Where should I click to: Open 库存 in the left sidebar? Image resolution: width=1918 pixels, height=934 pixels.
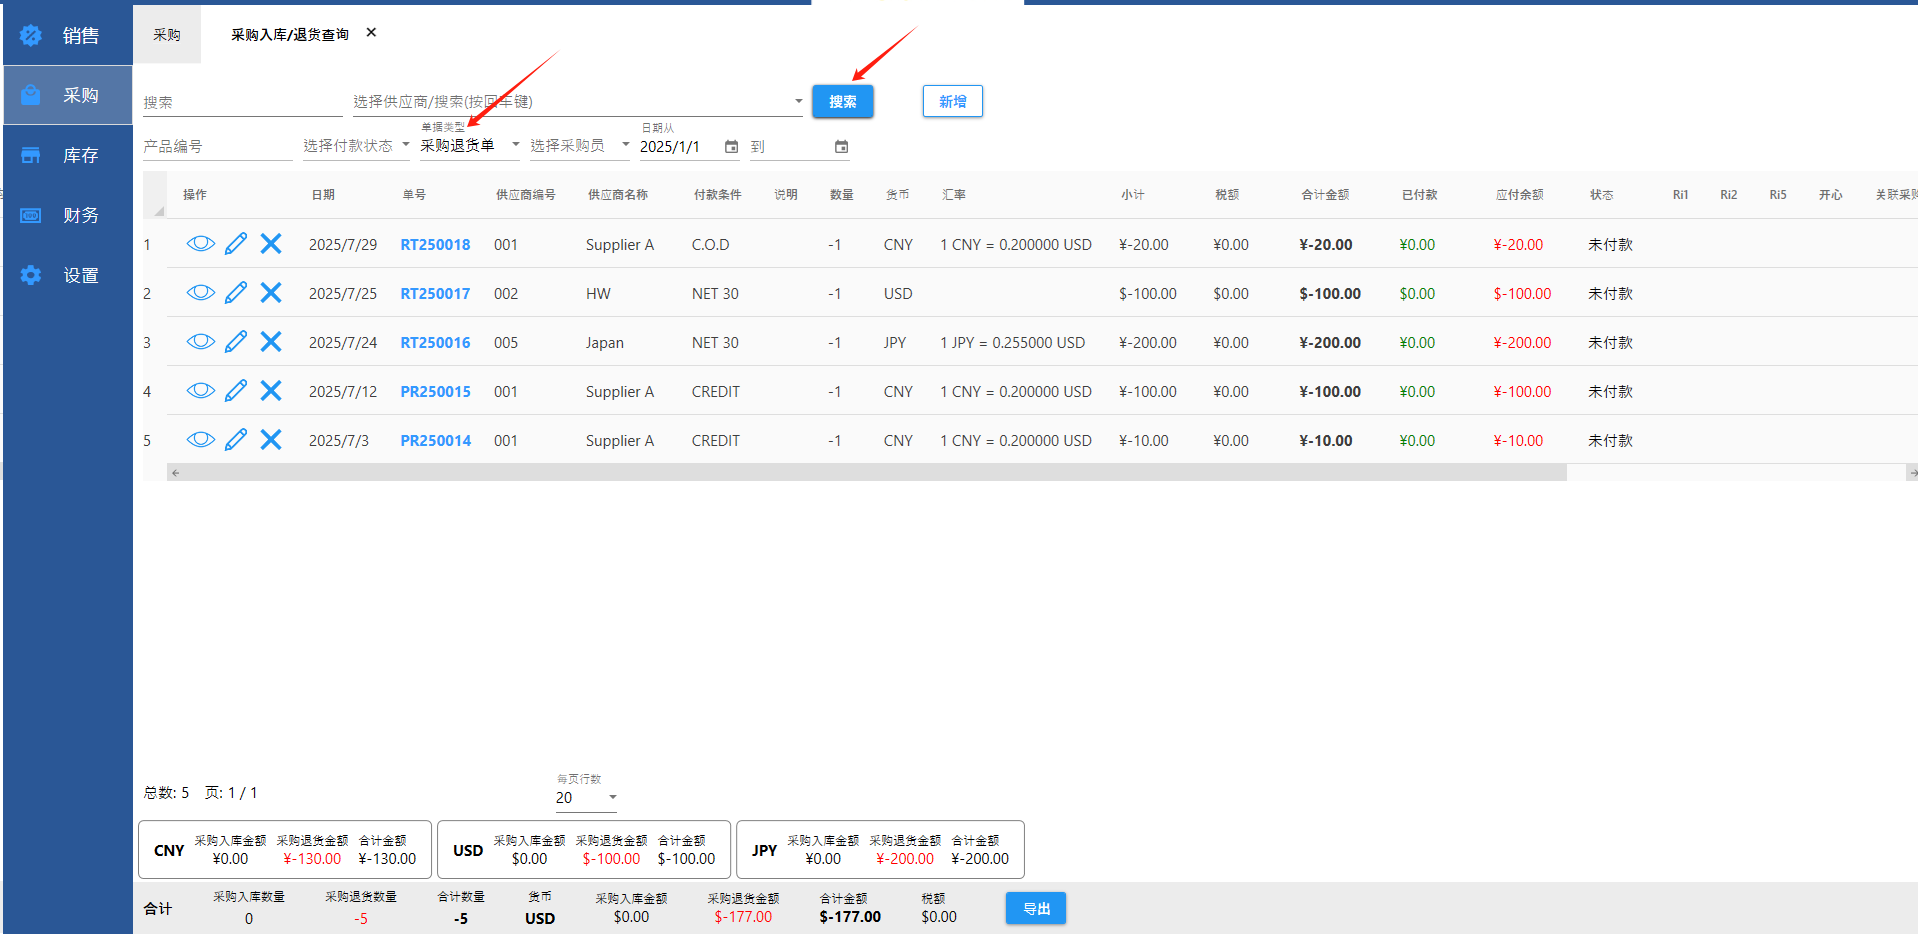pos(68,155)
